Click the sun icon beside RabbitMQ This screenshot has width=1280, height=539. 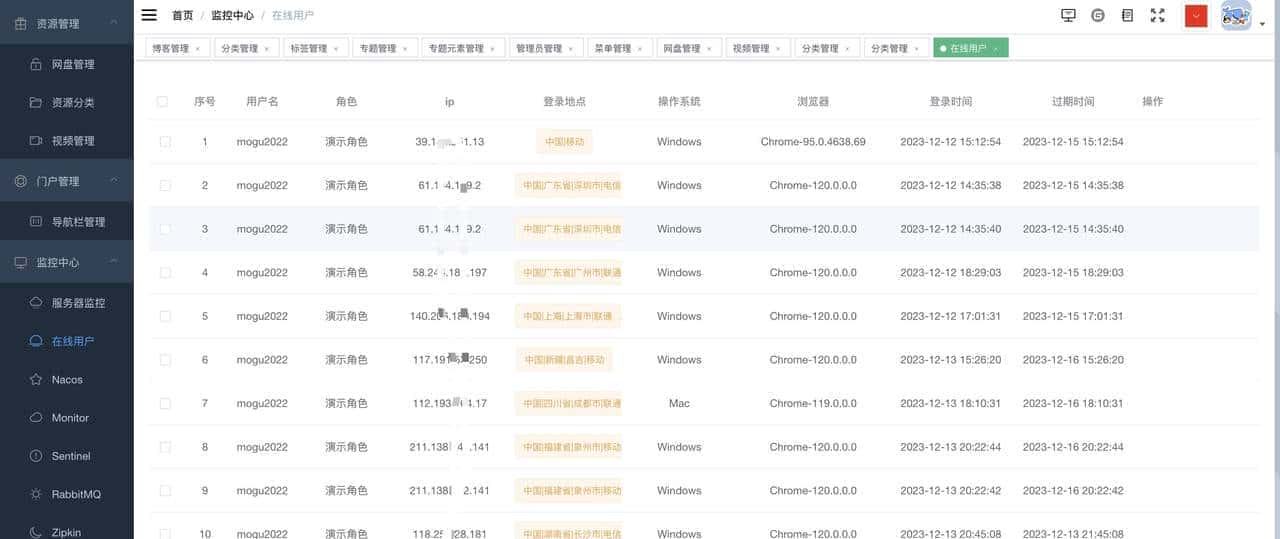(x=36, y=494)
